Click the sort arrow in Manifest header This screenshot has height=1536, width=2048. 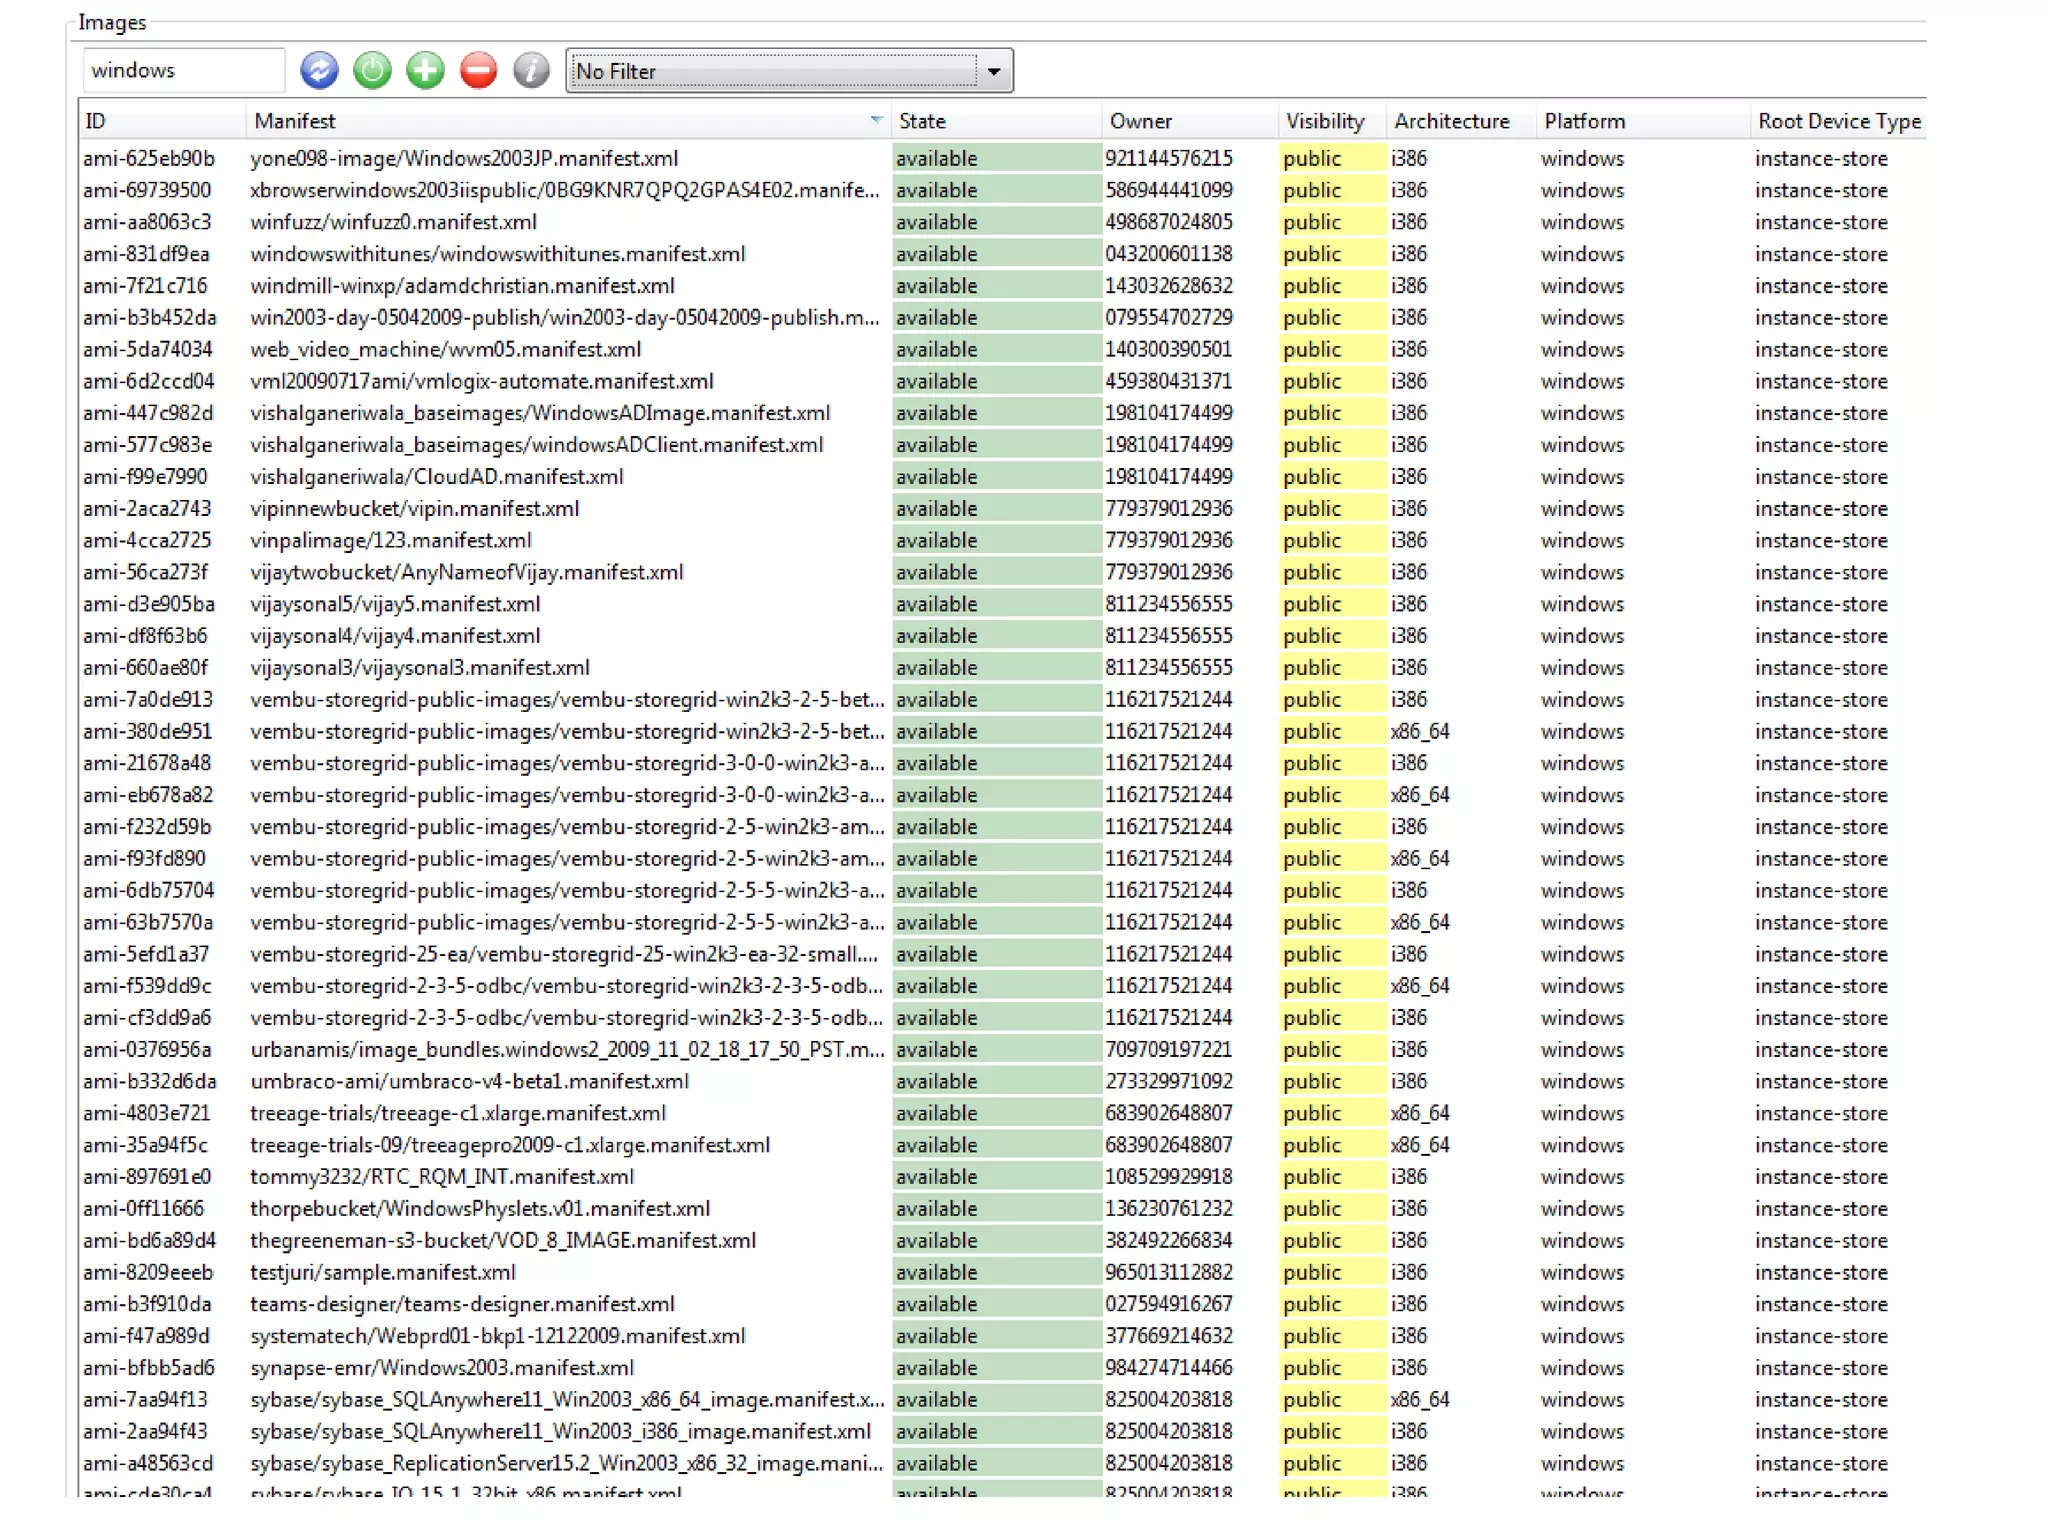(876, 120)
